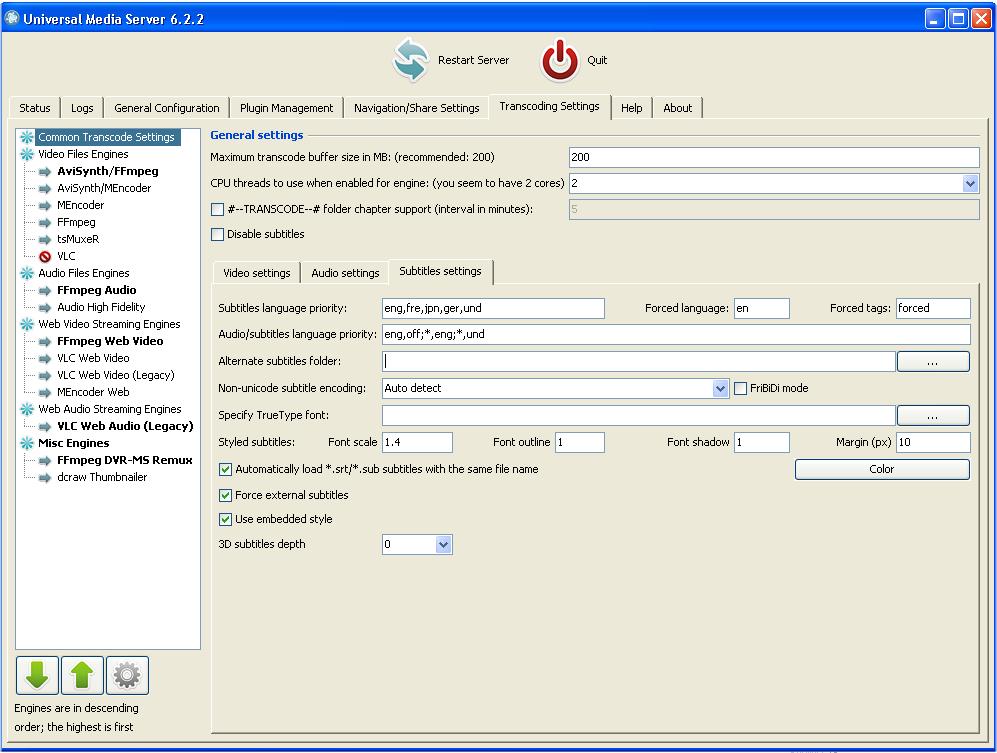
Task: Click the arrow icon beside MEncoder
Action: (45, 205)
